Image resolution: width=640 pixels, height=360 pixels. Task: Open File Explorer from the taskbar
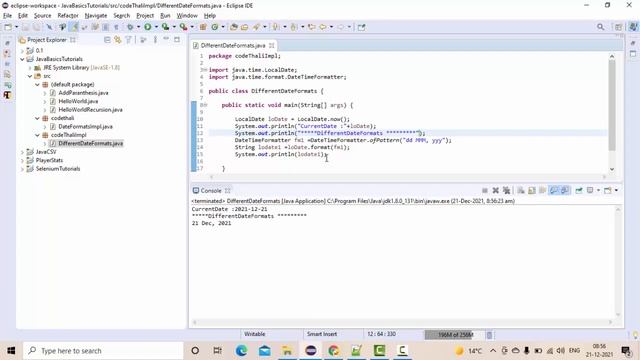(x=287, y=351)
